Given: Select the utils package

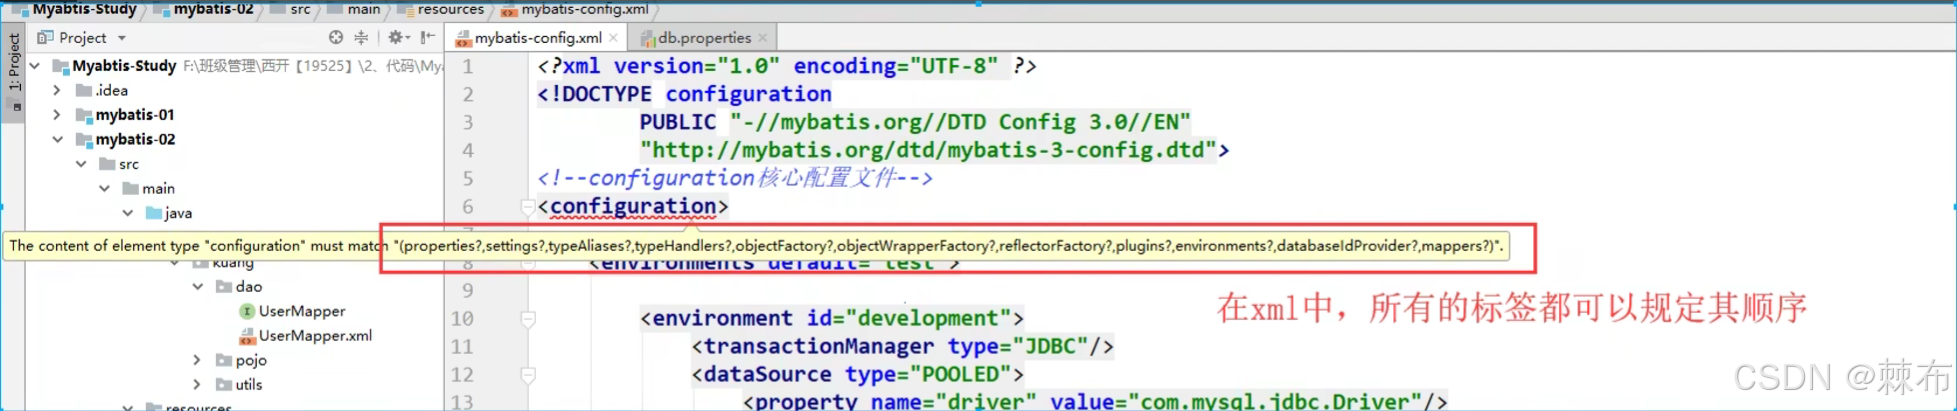Looking at the screenshot, I should [x=249, y=384].
